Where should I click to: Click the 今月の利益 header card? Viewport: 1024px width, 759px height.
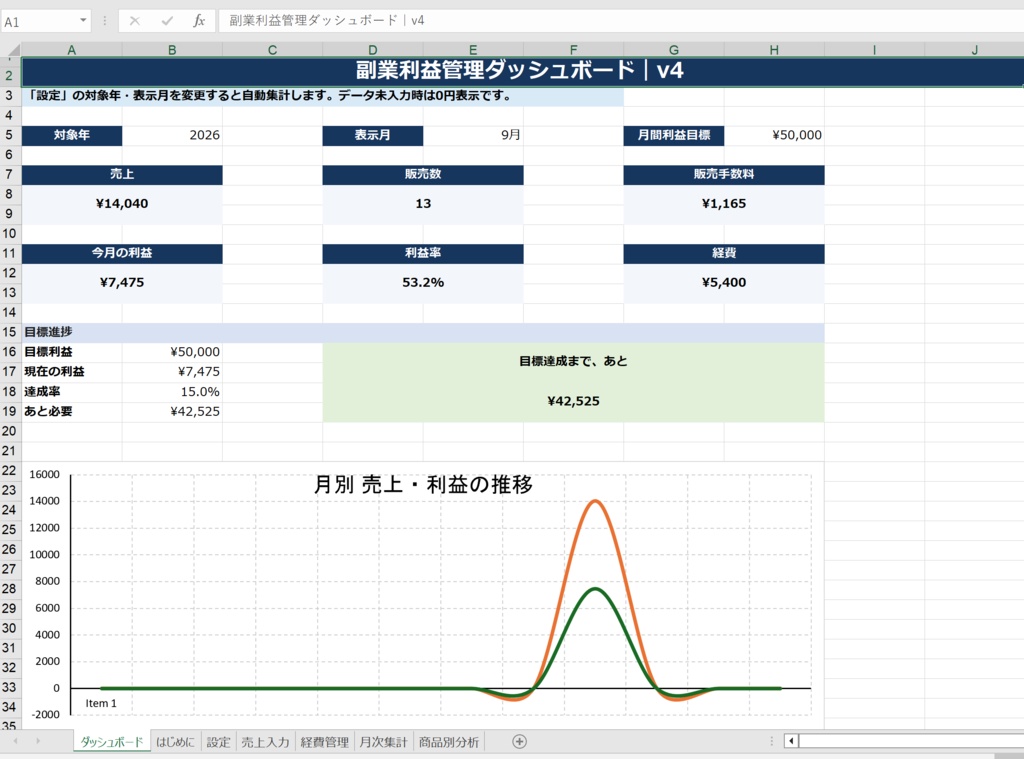pos(122,253)
